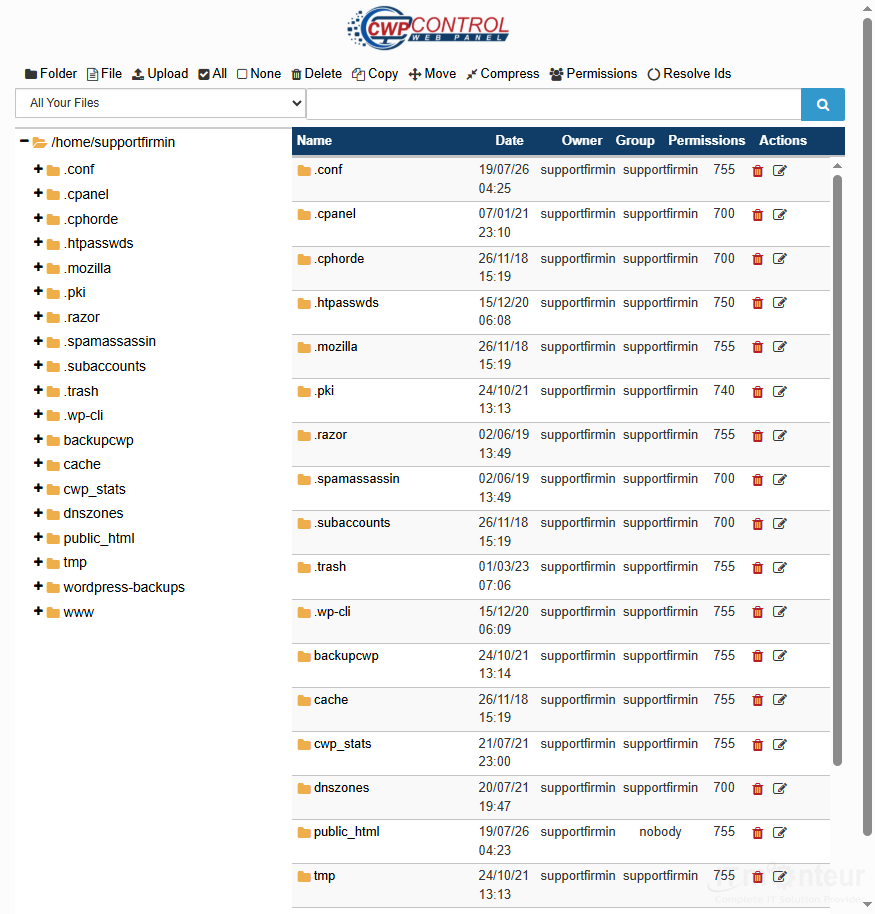Open Permissions from the toolbar

(x=593, y=74)
